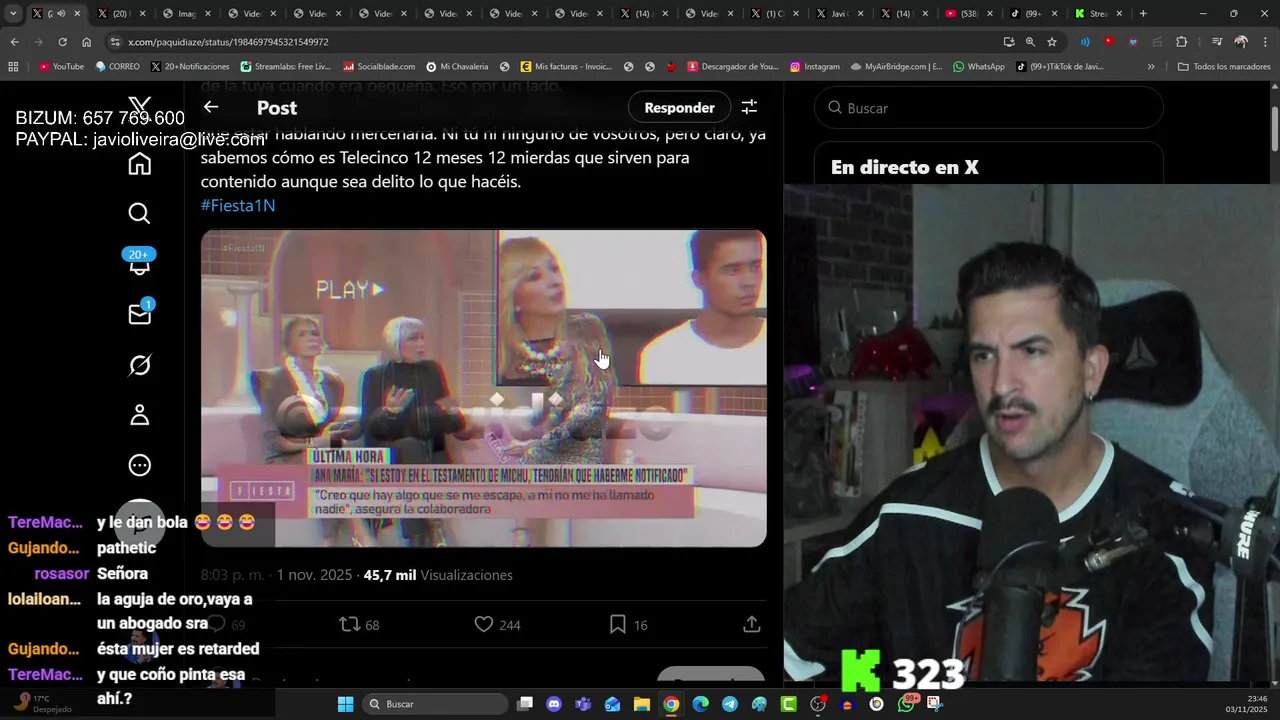The height and width of the screenshot is (720, 1280).
Task: Open the CORREO bookmark
Action: click(118, 67)
